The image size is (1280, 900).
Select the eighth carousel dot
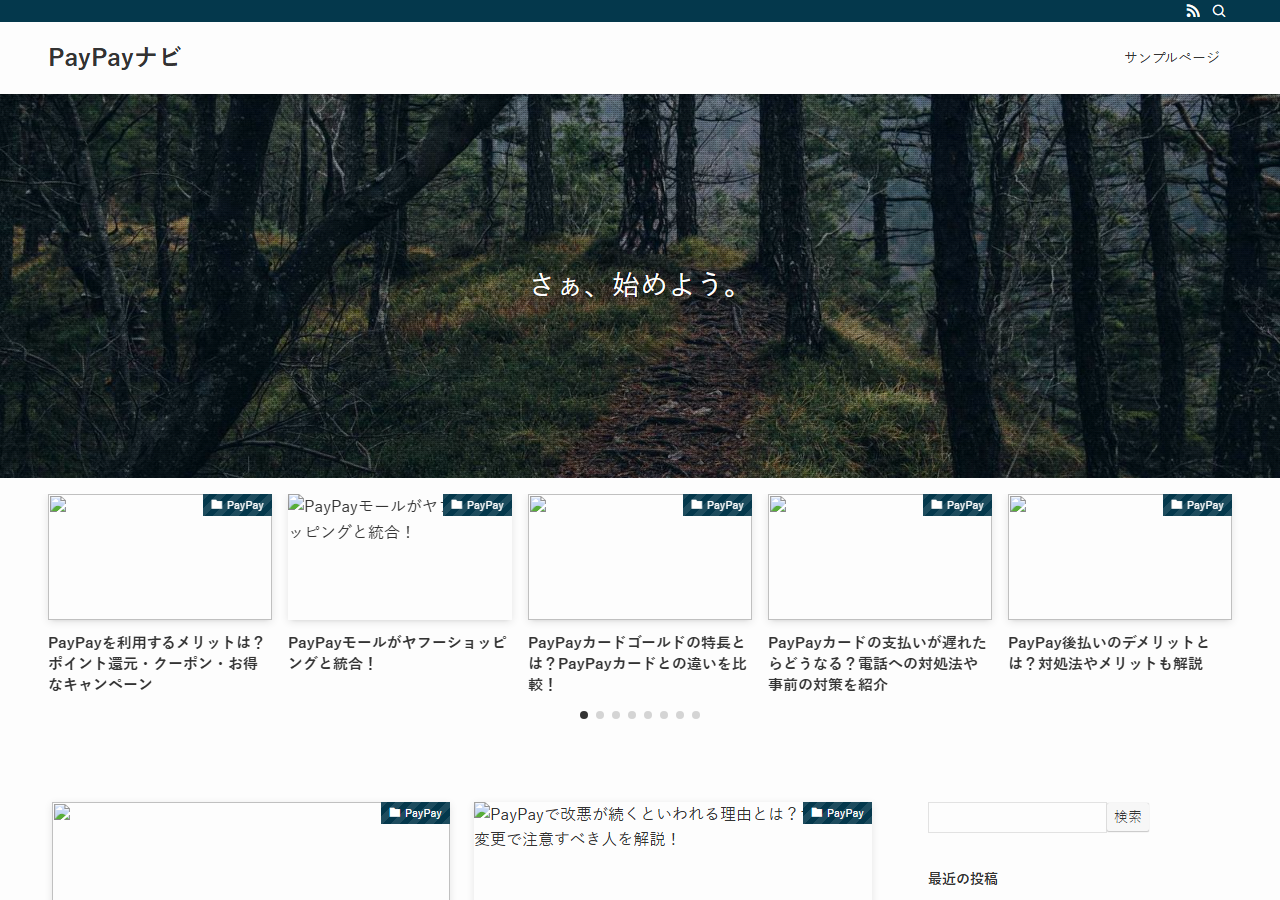click(696, 715)
